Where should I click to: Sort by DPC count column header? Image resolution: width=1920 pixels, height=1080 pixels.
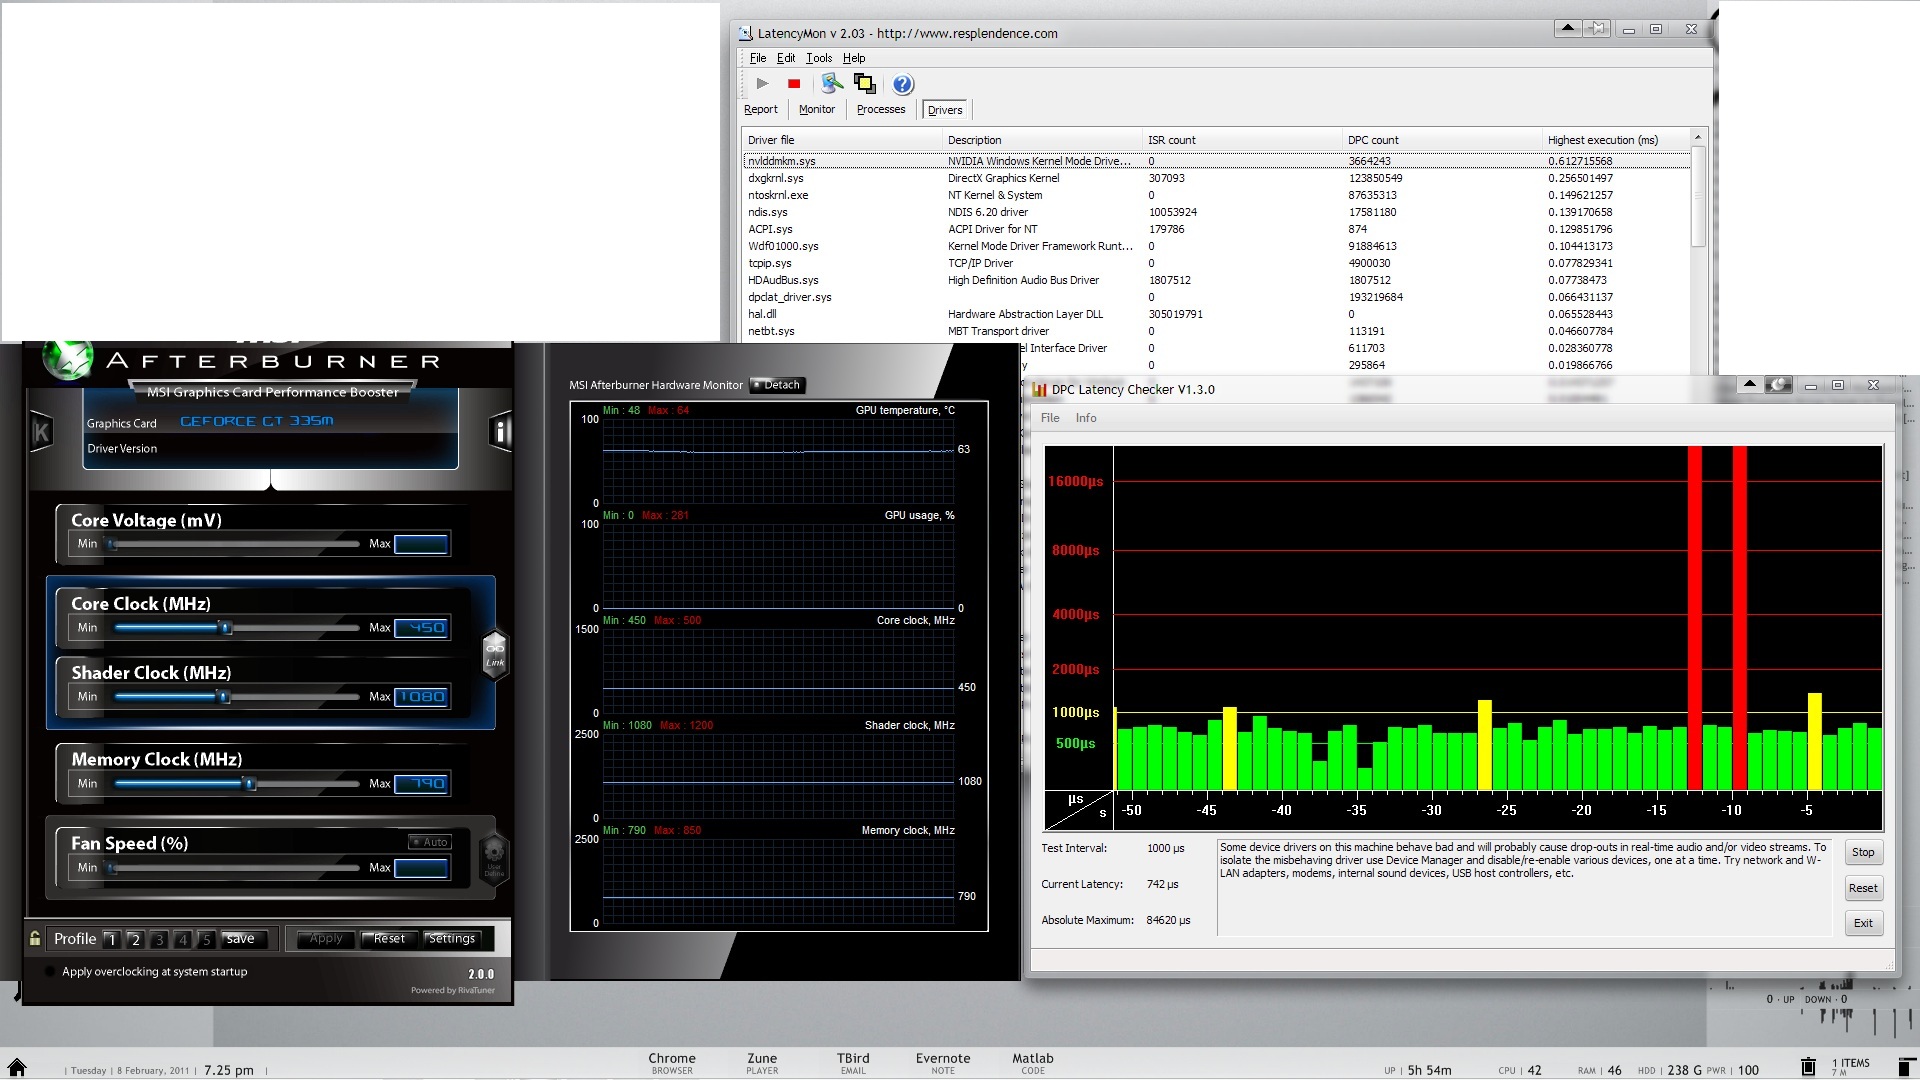click(x=1443, y=140)
